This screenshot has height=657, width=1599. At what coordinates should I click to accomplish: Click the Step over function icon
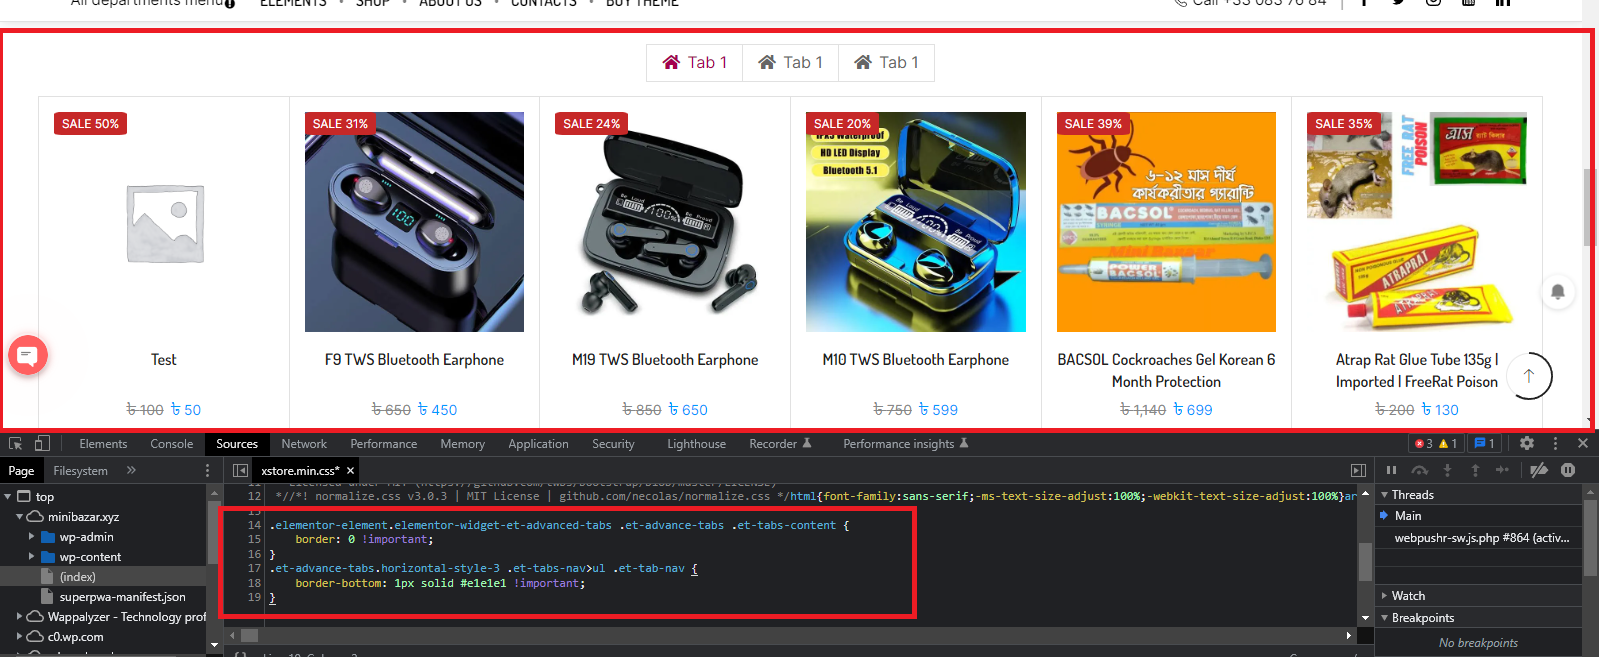pos(1419,470)
